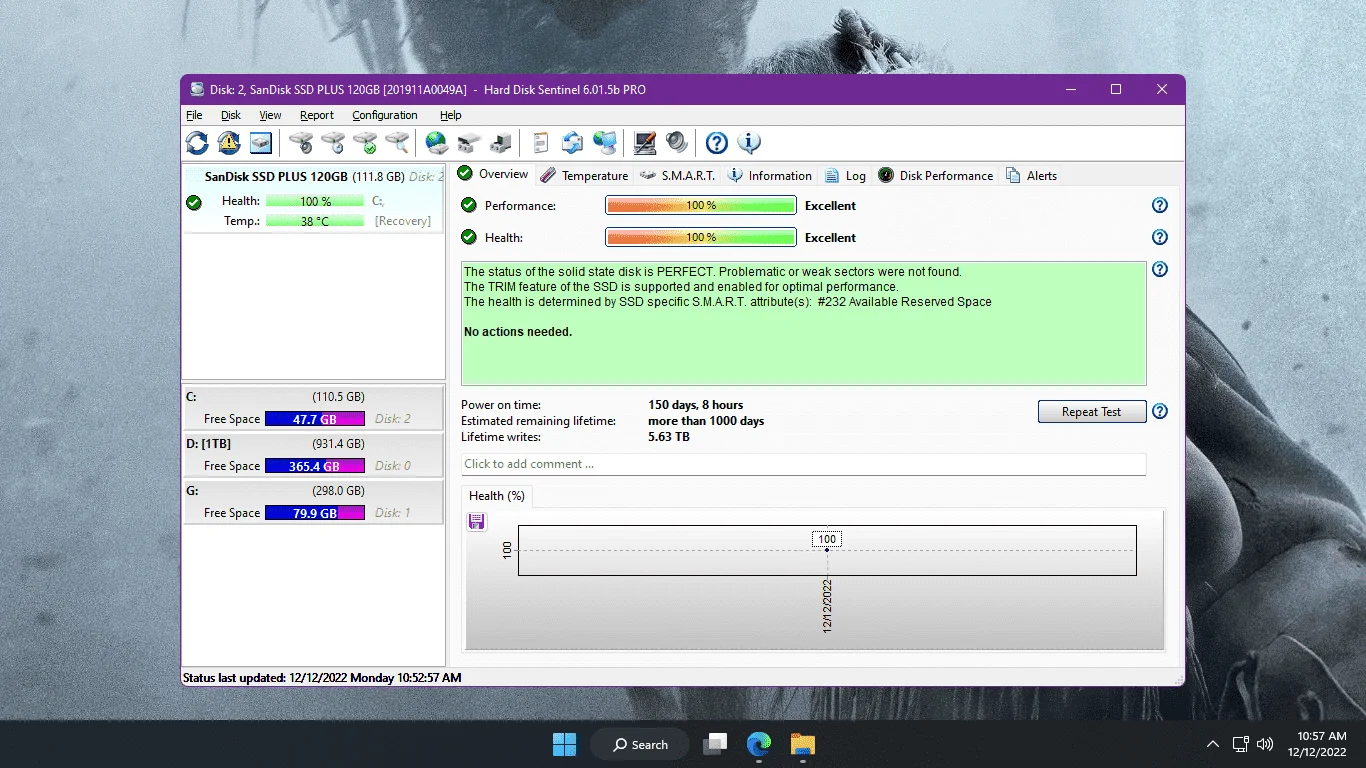
Task: Click the C: free space 47.7 GB bar
Action: click(x=315, y=419)
